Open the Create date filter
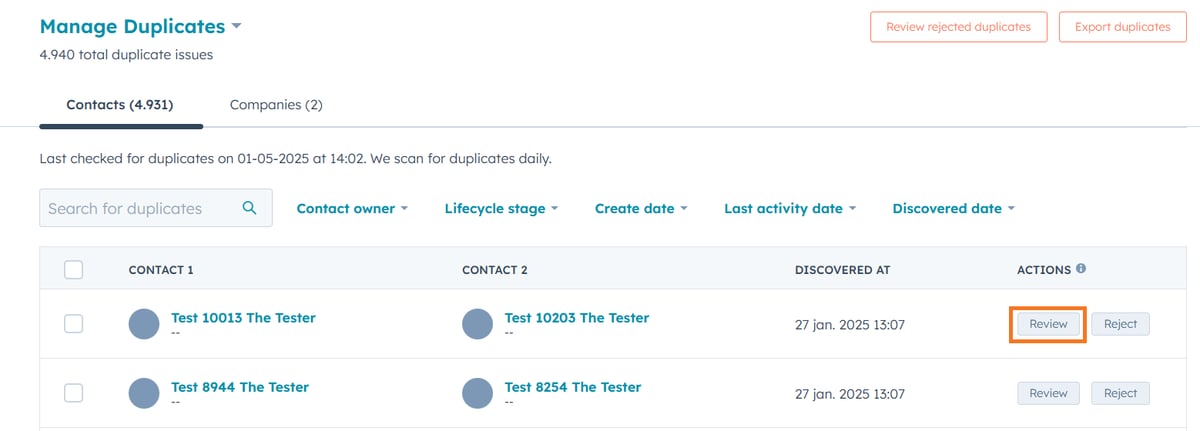 pos(641,209)
